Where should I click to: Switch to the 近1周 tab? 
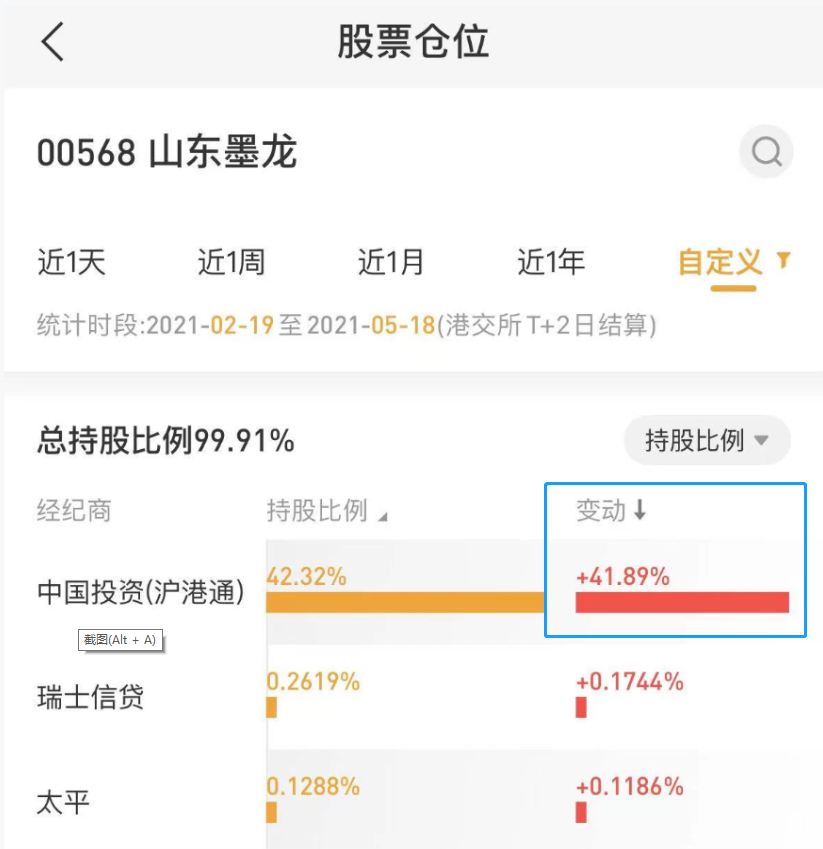click(231, 263)
